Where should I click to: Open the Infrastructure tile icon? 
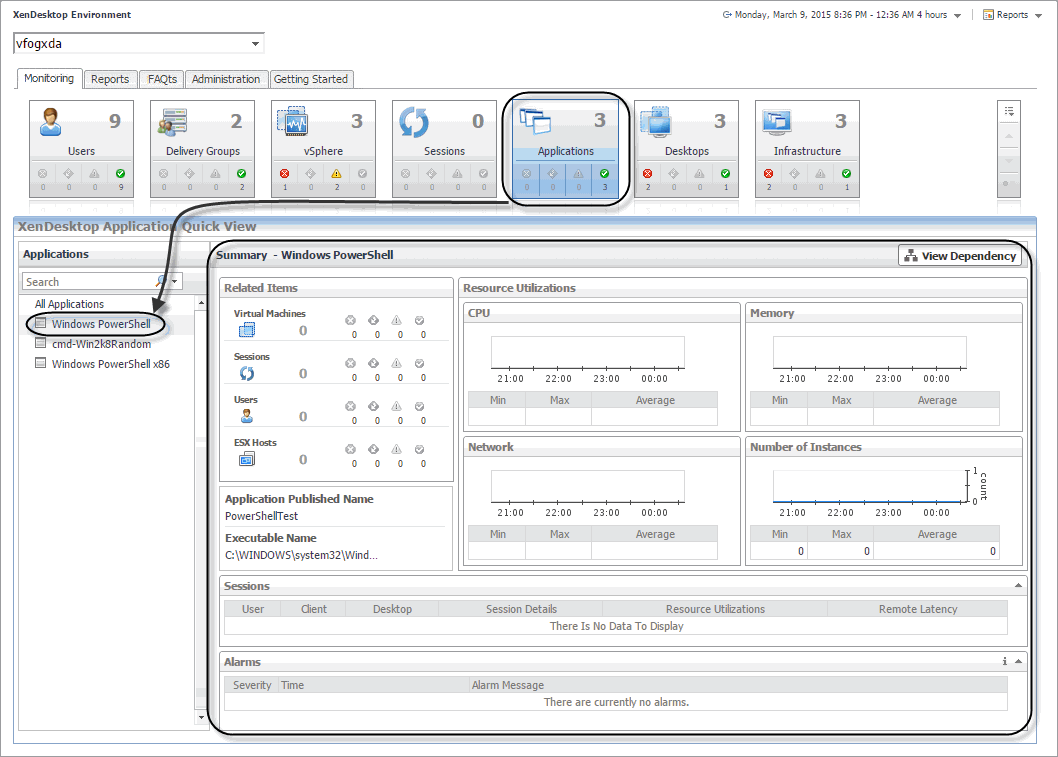[x=777, y=122]
